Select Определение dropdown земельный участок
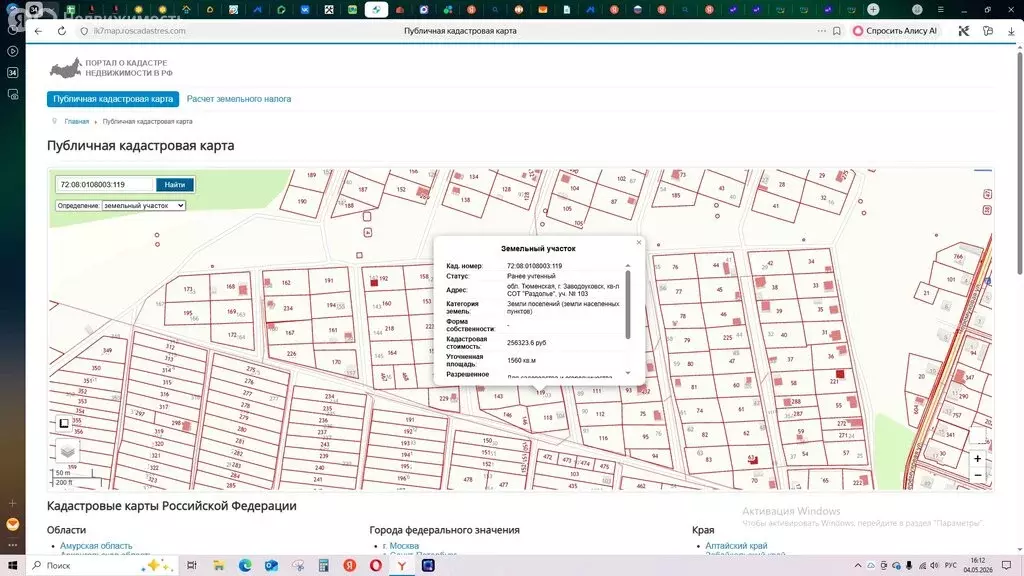 tap(144, 205)
